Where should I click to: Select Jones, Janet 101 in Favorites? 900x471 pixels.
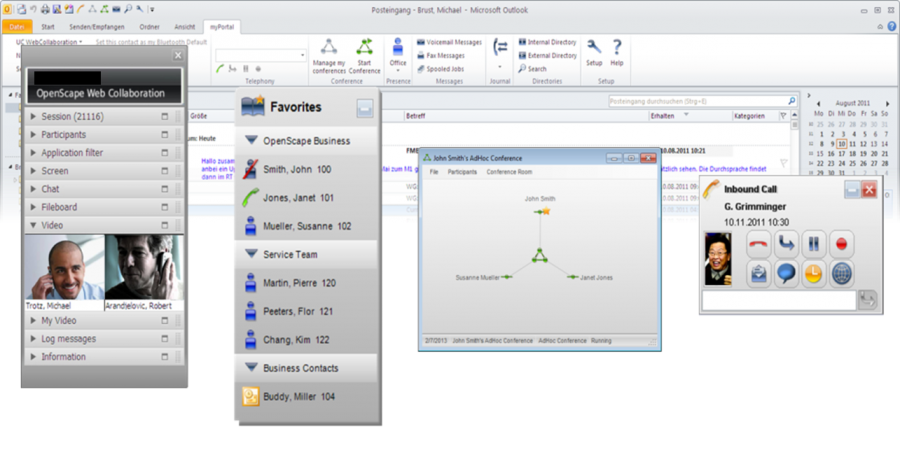point(298,198)
